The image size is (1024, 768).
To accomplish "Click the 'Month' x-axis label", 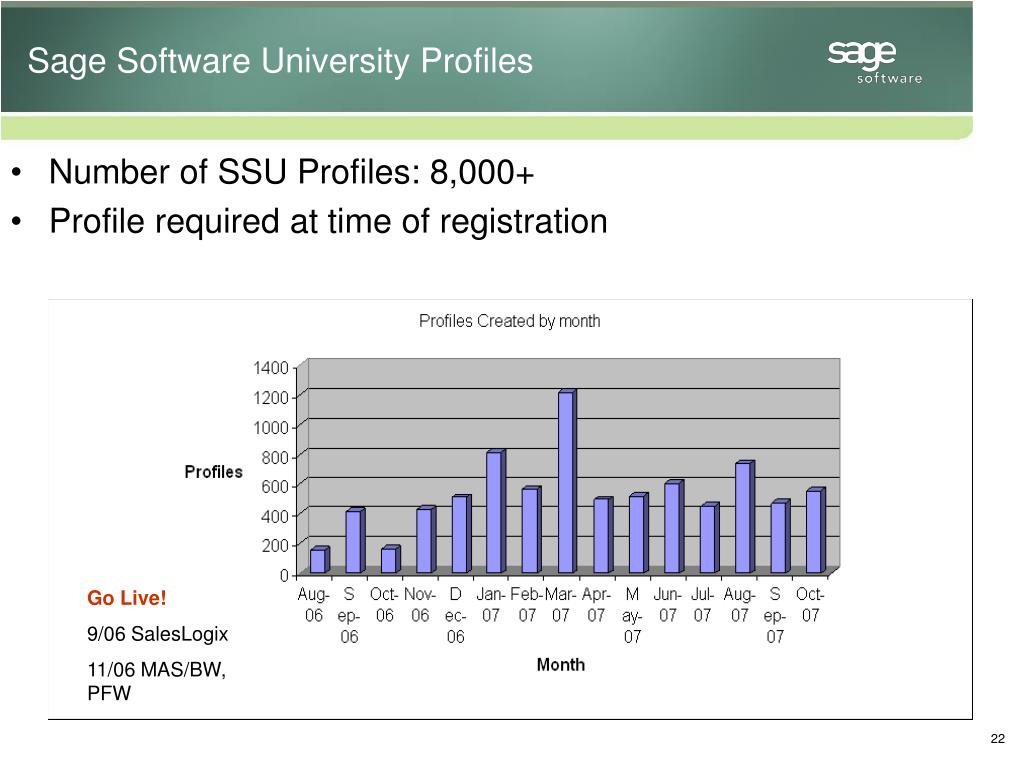I will 560,665.
